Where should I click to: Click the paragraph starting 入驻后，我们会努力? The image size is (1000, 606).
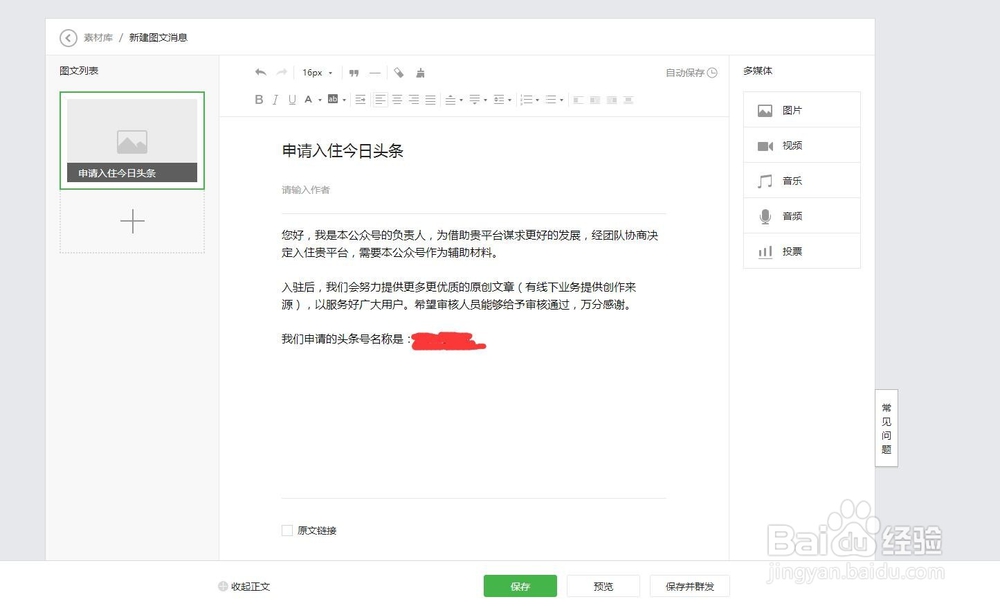459,295
